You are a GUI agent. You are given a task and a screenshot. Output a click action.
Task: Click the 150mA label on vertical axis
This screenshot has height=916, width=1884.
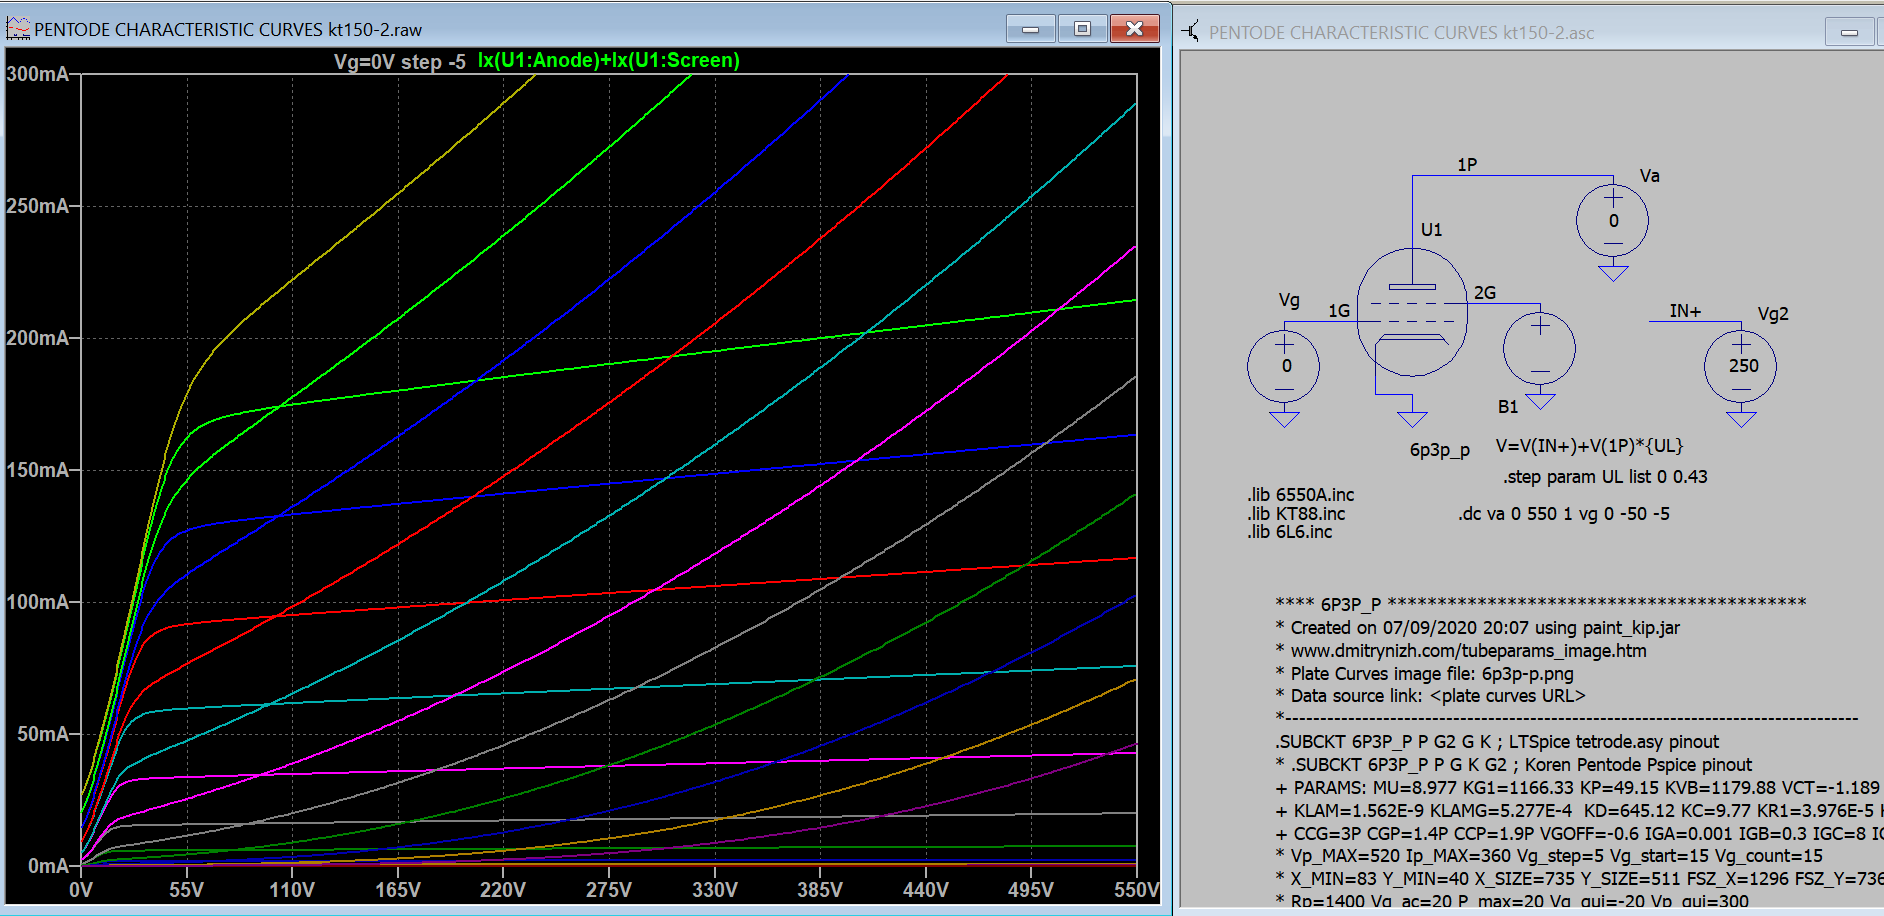coord(37,470)
